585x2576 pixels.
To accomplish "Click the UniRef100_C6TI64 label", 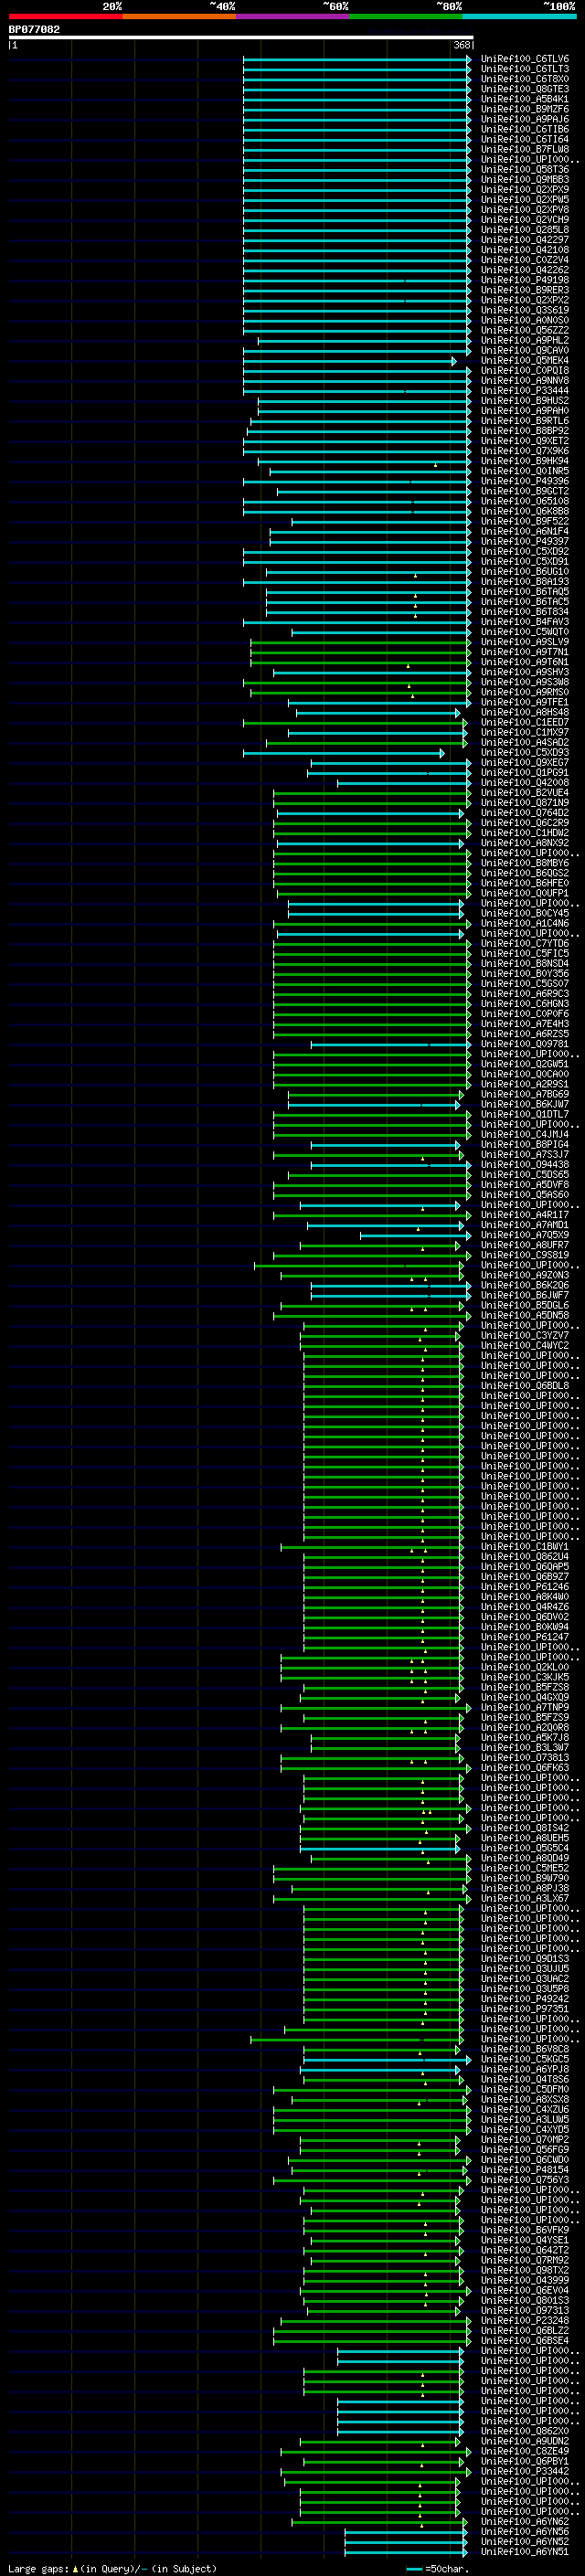I will pos(525,139).
